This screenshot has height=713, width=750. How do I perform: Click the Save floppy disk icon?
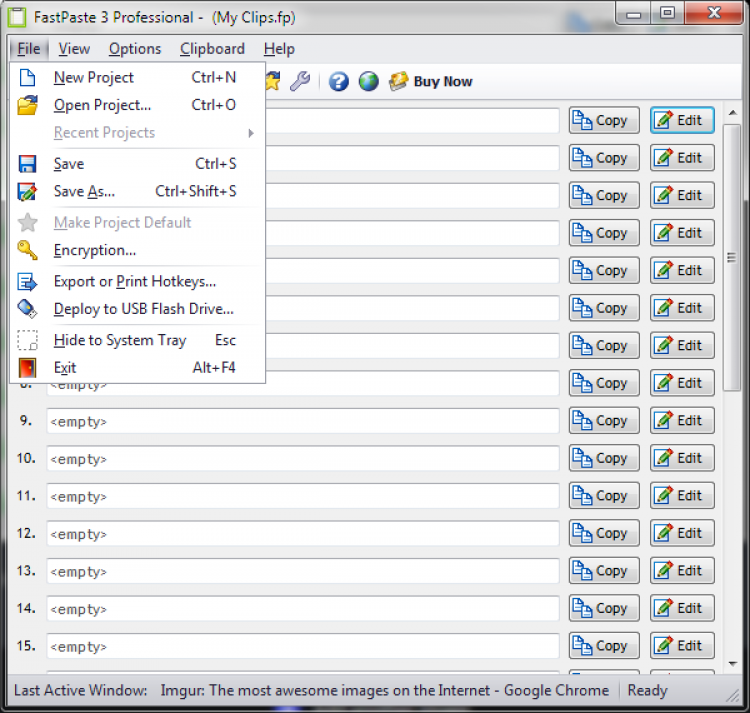[x=27, y=164]
